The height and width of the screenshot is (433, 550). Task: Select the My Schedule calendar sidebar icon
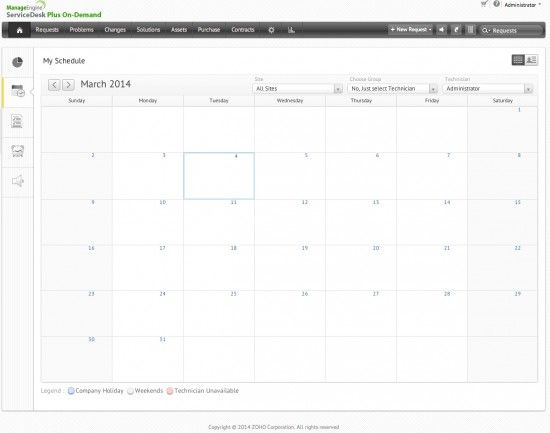[x=18, y=92]
